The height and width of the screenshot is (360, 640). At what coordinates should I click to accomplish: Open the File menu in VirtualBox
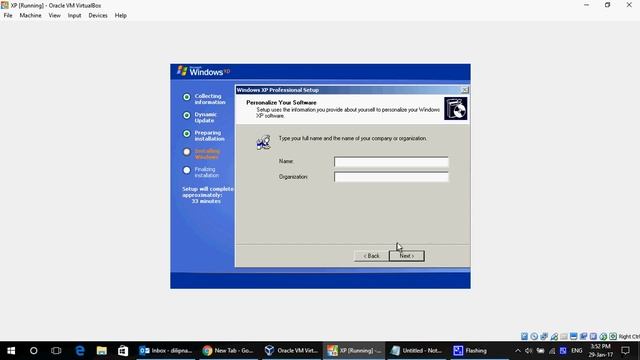[8, 16]
